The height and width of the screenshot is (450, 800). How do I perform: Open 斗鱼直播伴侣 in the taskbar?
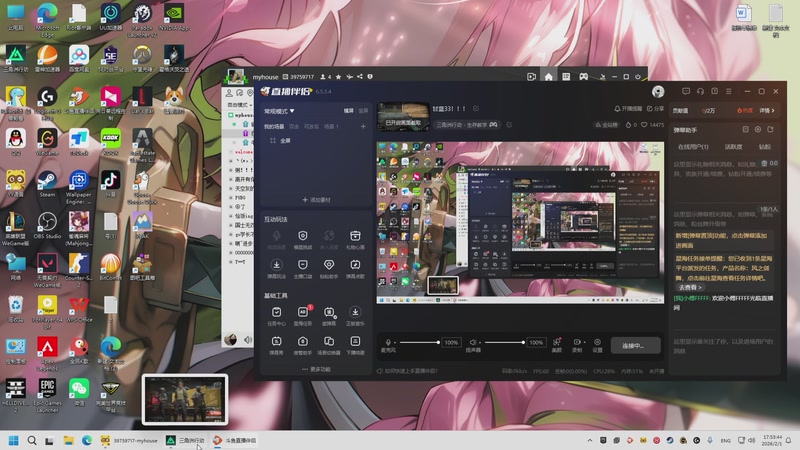[x=235, y=440]
